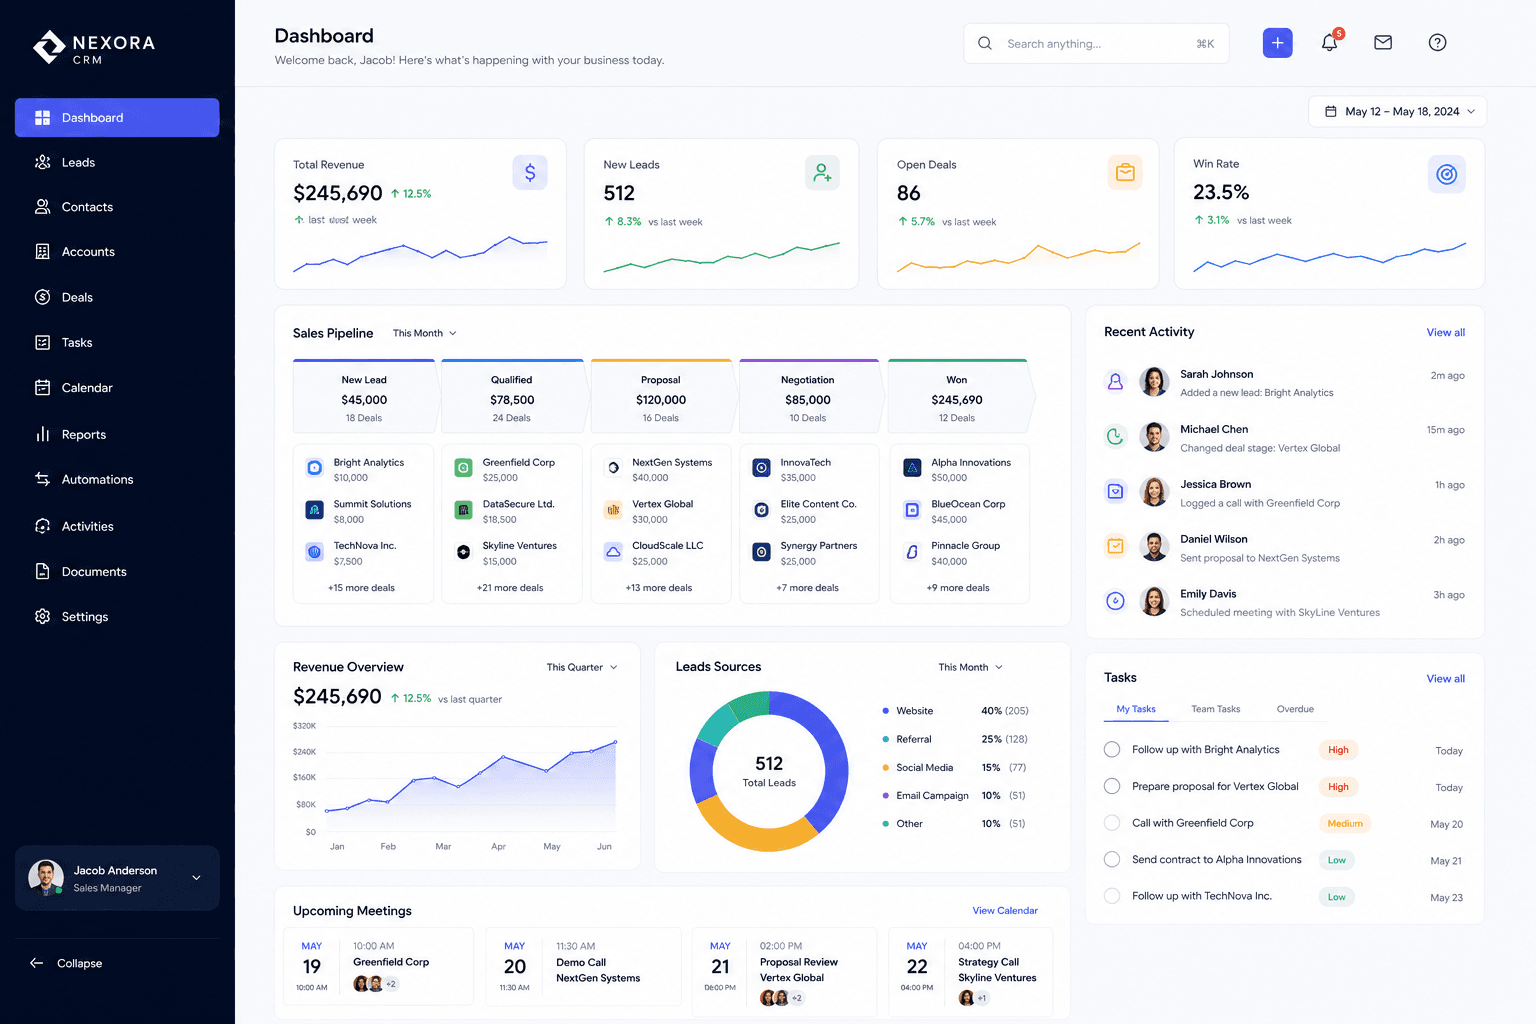Click the blue plus add button

(x=1277, y=43)
